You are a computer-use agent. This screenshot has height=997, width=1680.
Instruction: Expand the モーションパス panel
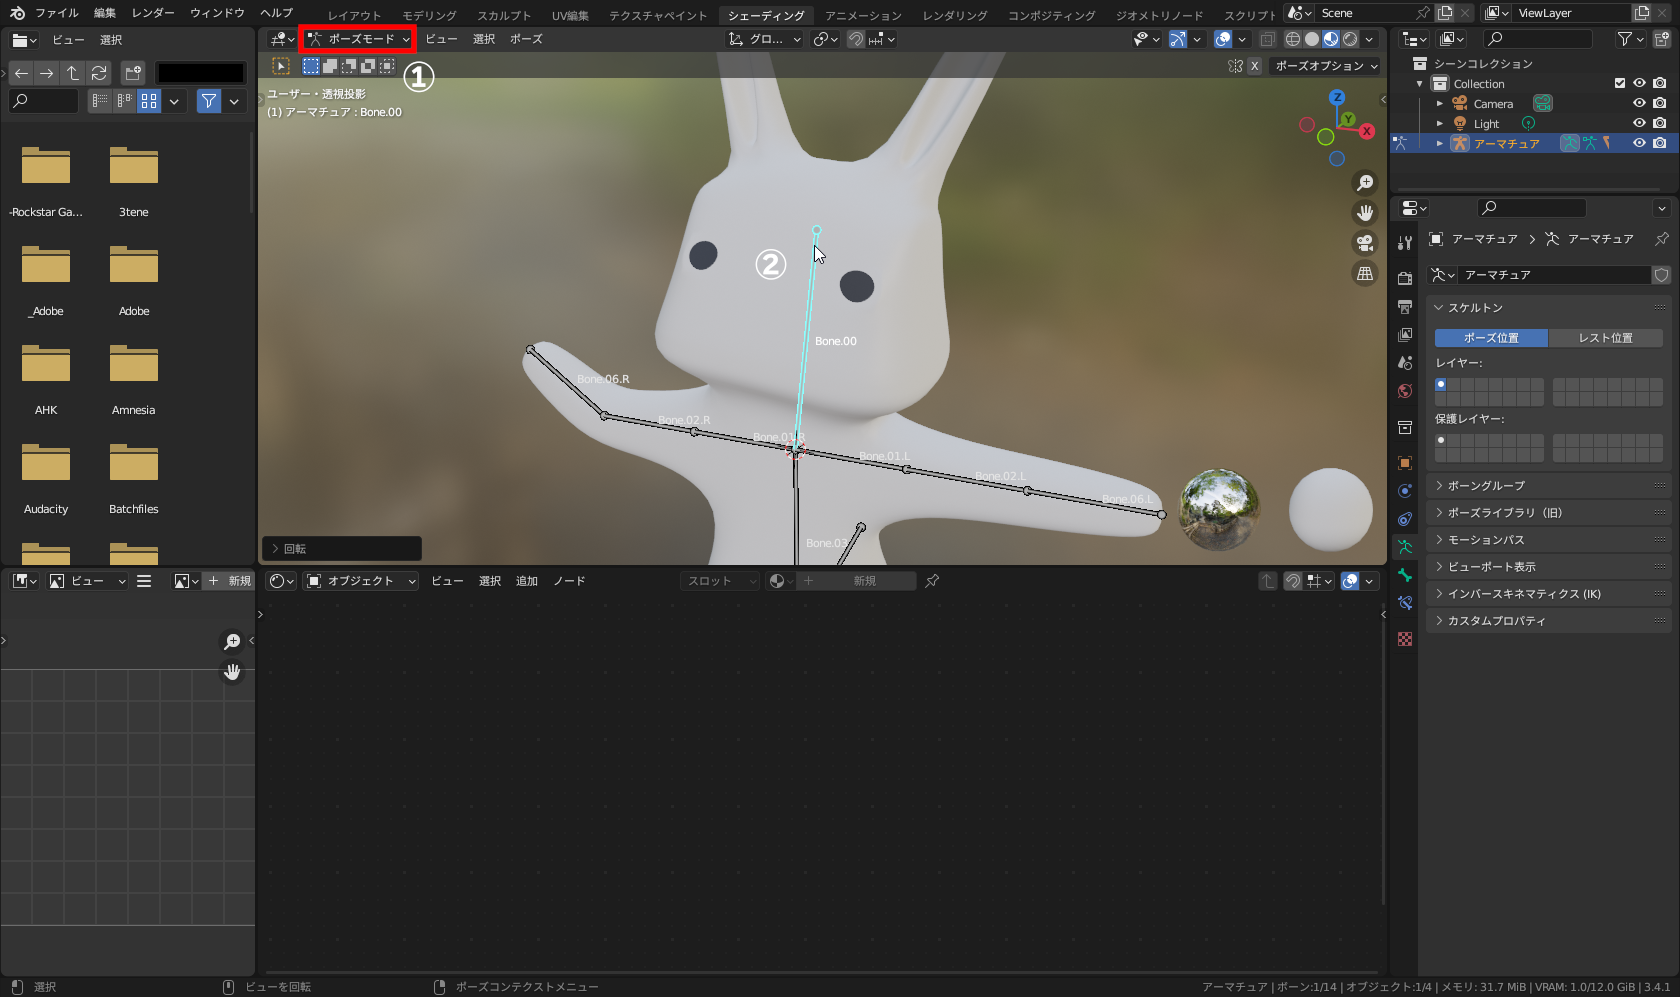1548,540
